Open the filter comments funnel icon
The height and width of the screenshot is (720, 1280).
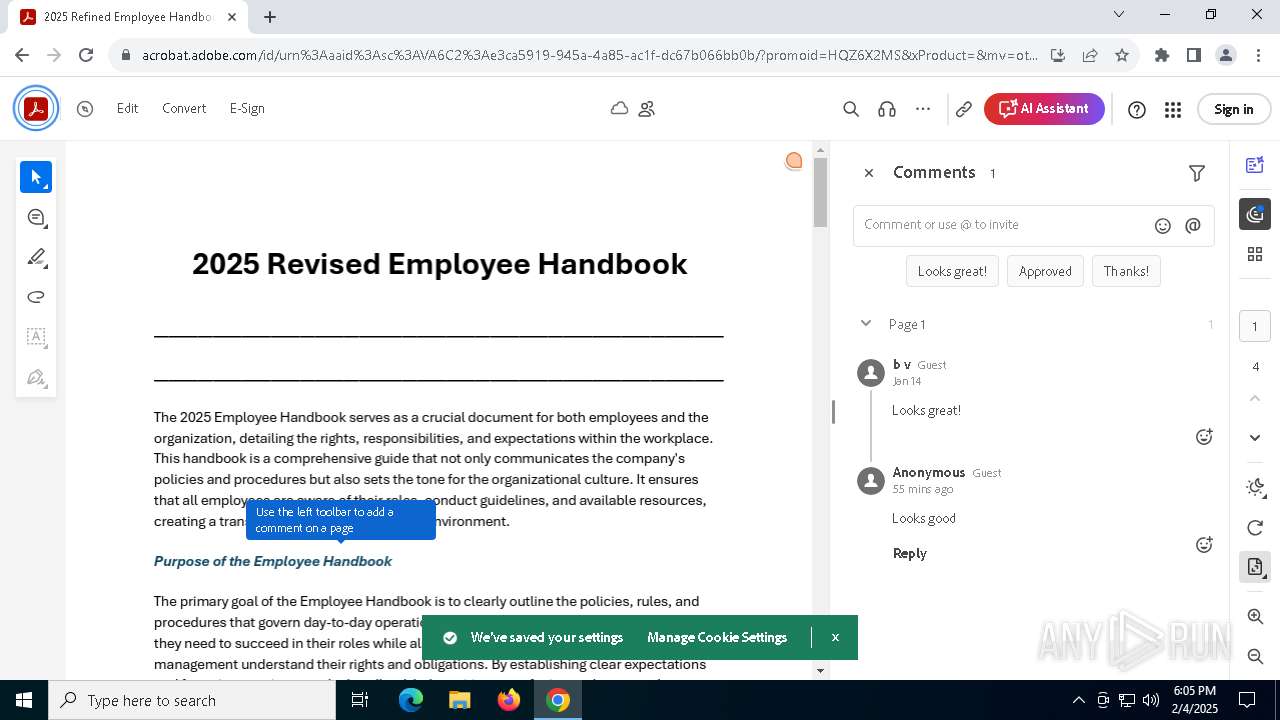point(1197,173)
